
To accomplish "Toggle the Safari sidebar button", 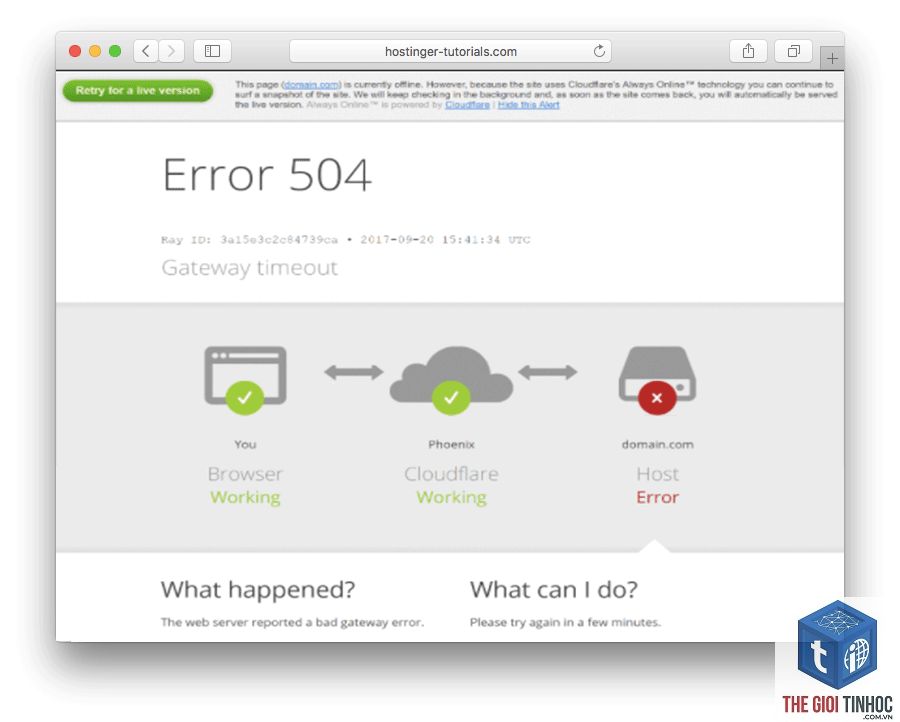I will click(x=212, y=51).
